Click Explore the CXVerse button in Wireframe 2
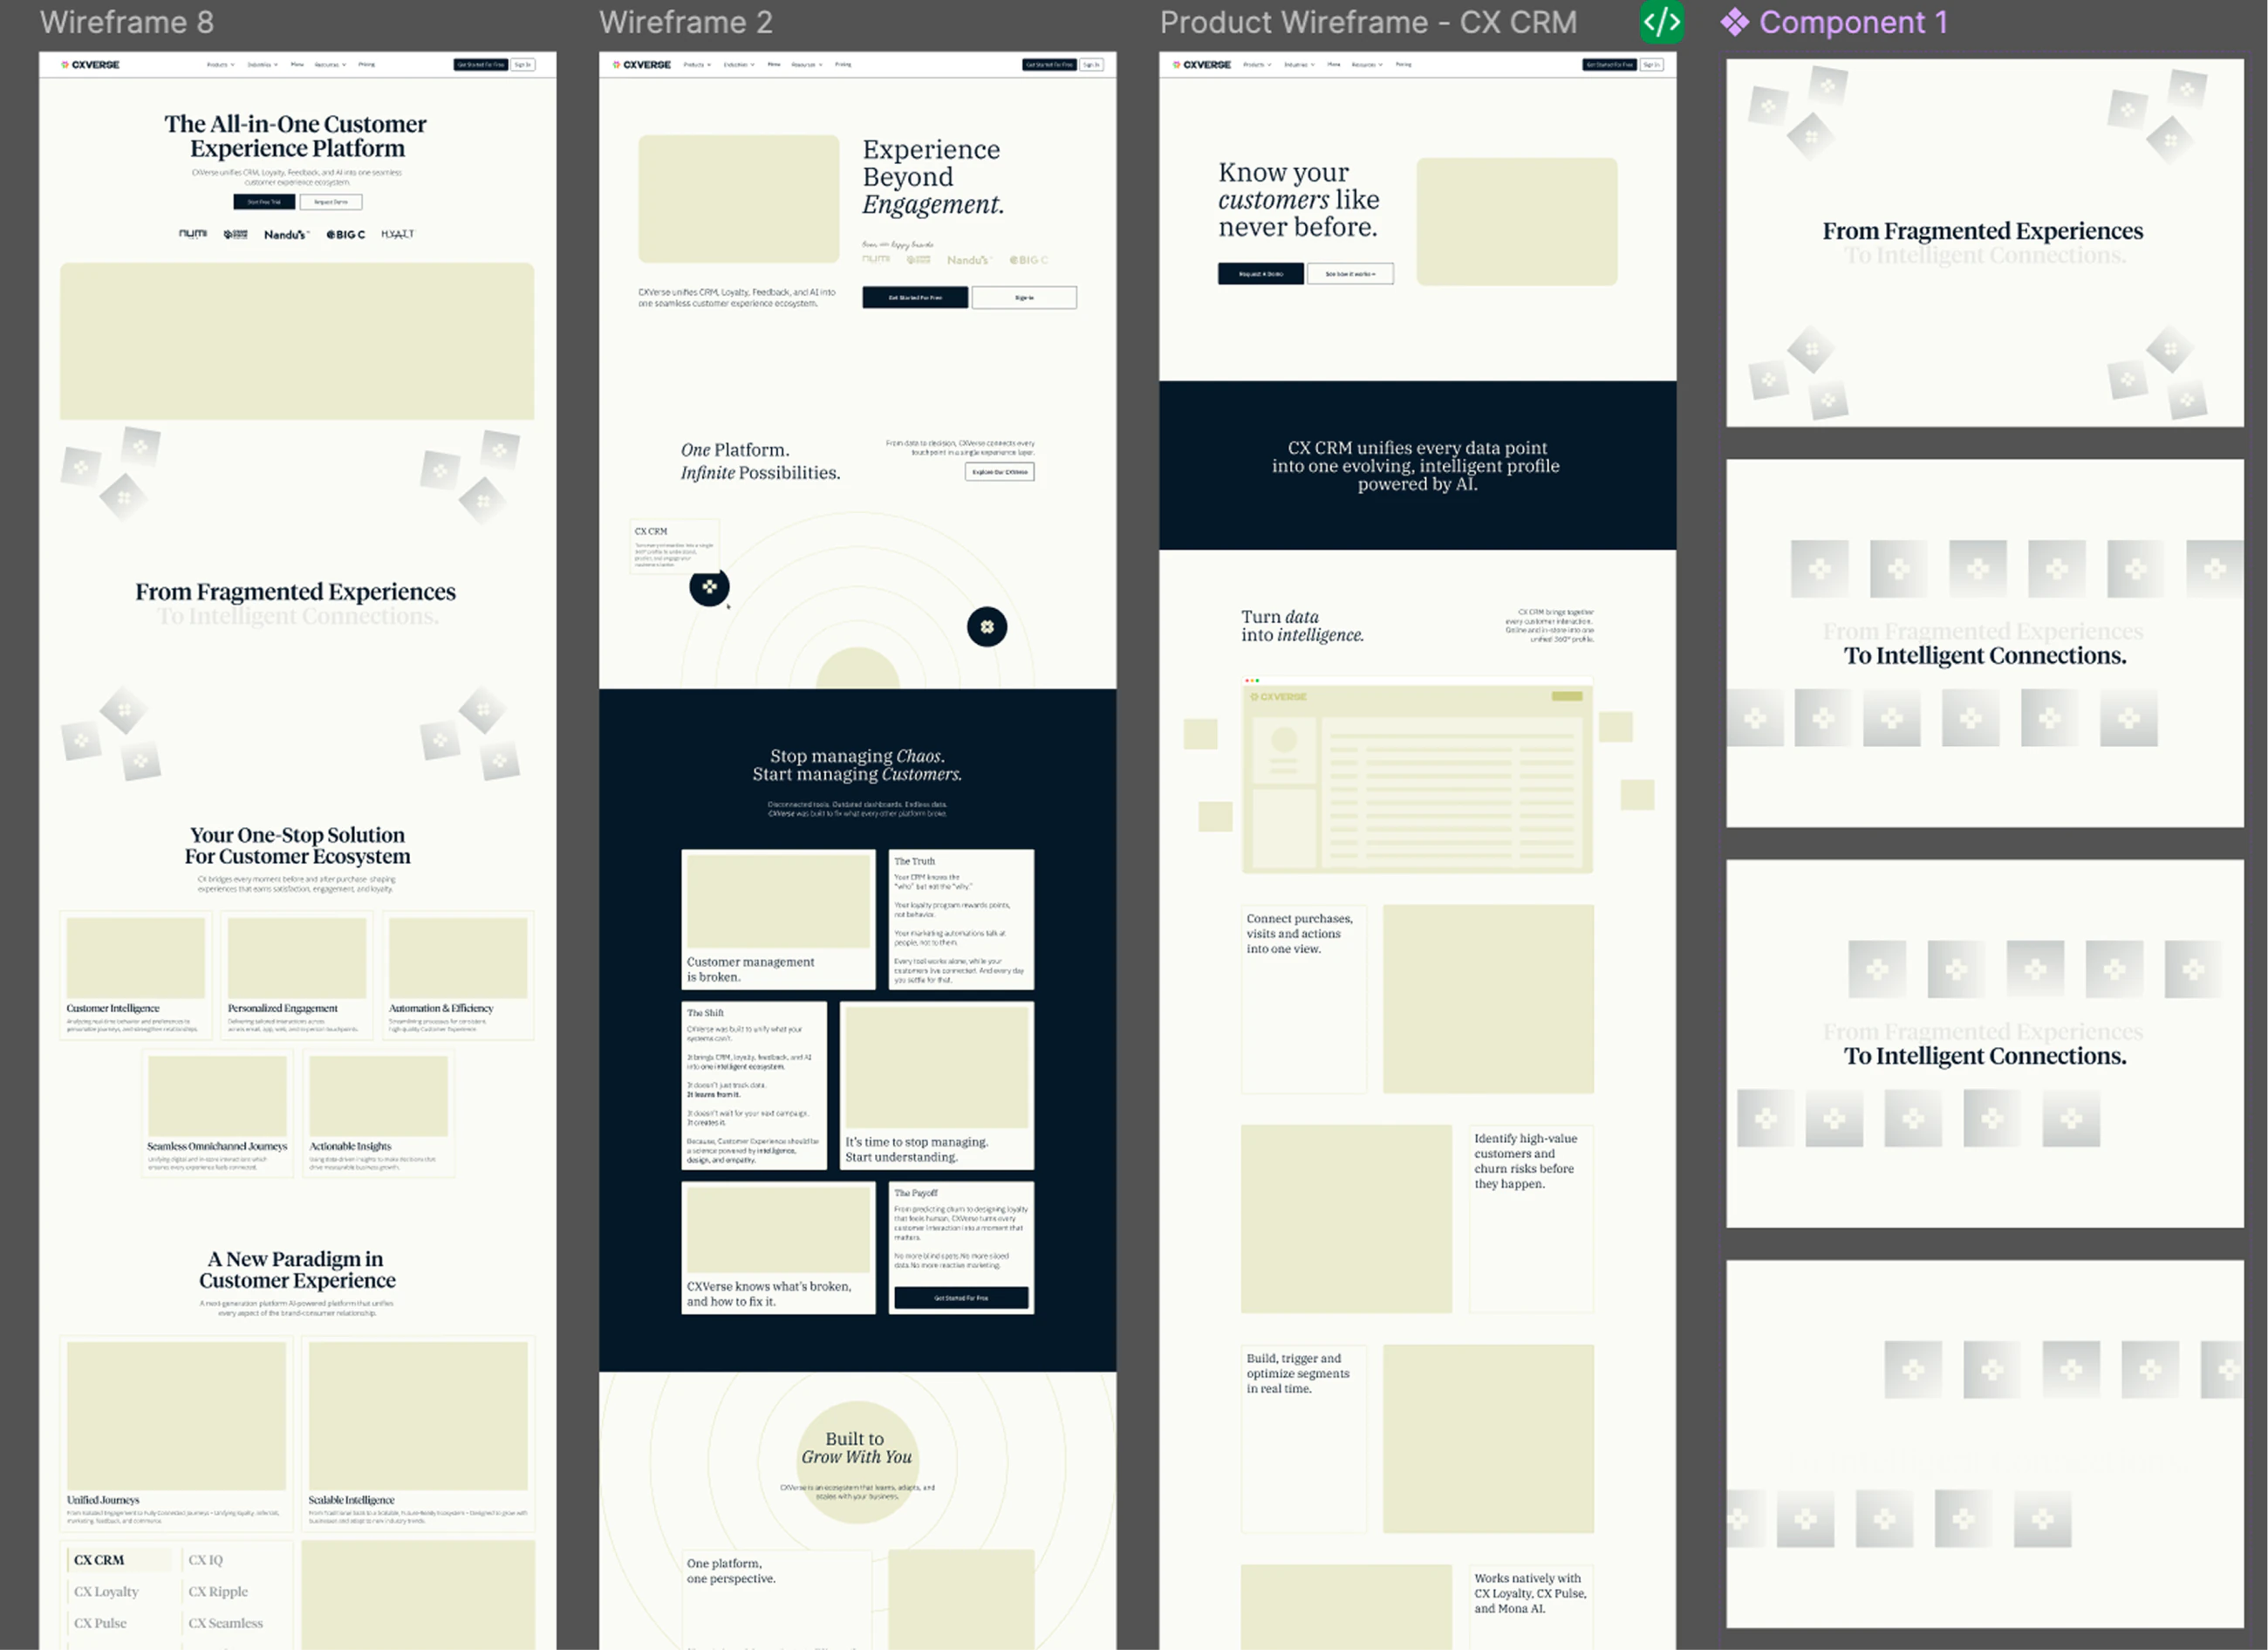Screen dimensions: 2268x1650 pos(1000,472)
